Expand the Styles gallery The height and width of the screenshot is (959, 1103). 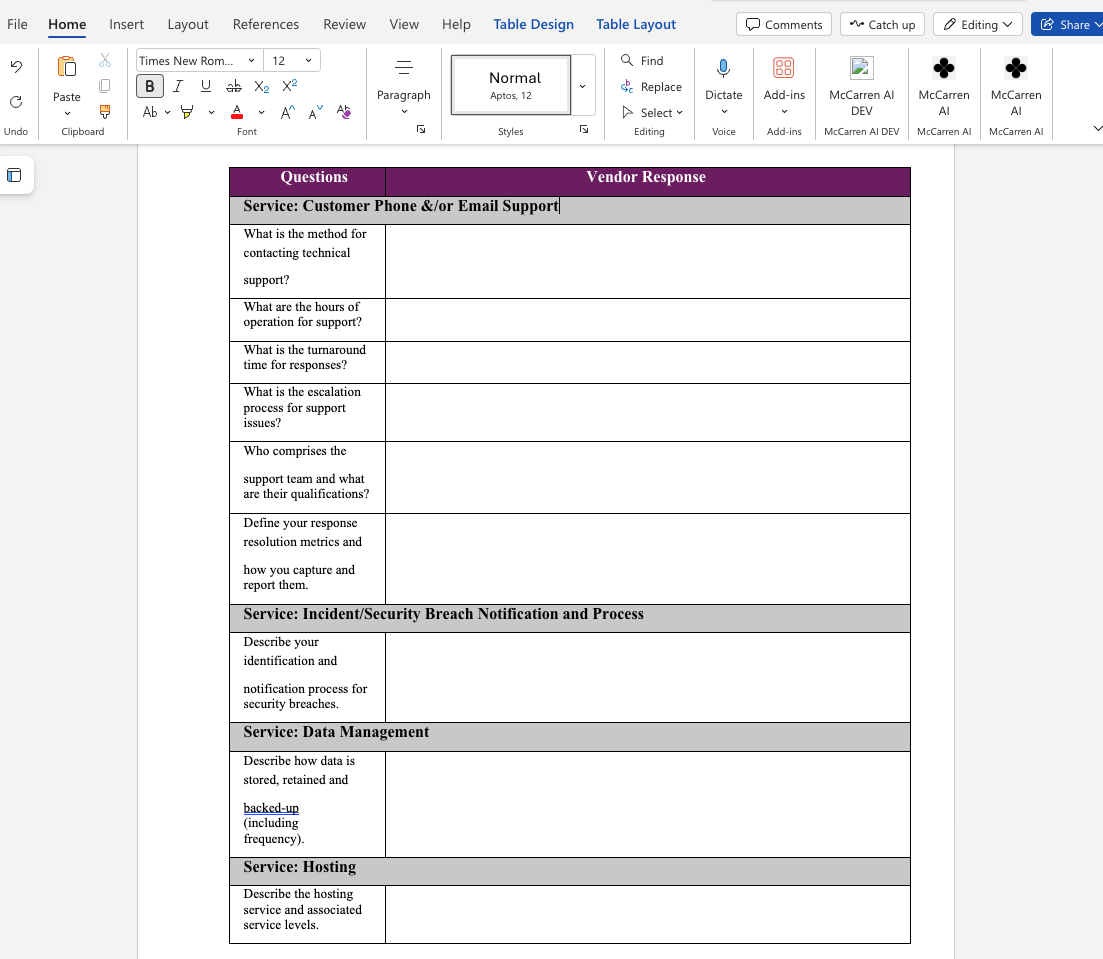pyautogui.click(x=582, y=86)
